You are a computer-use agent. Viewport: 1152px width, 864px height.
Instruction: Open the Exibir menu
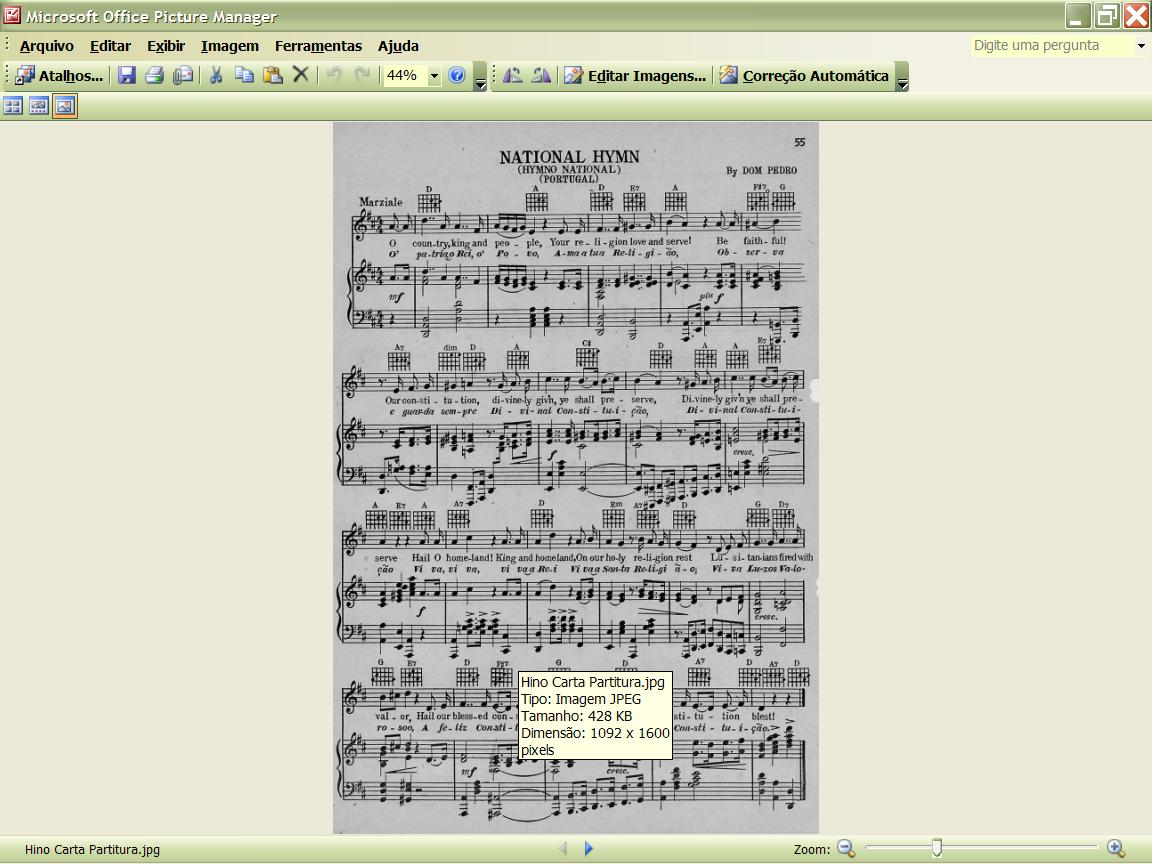click(x=166, y=46)
